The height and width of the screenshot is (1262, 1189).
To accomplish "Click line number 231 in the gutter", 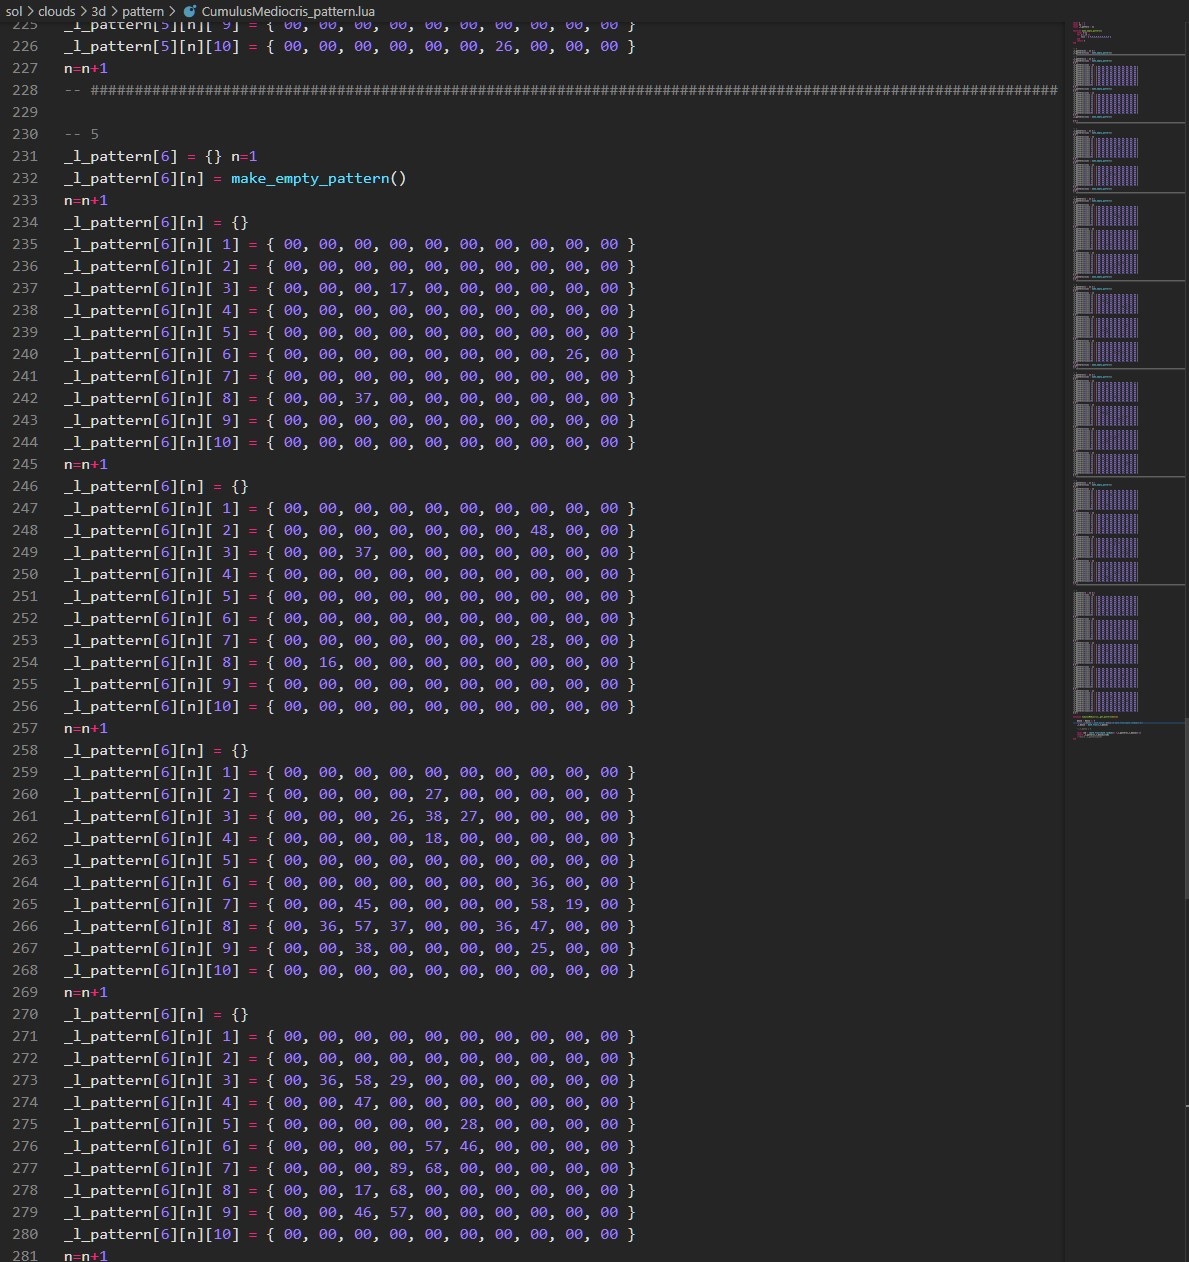I will [x=25, y=156].
